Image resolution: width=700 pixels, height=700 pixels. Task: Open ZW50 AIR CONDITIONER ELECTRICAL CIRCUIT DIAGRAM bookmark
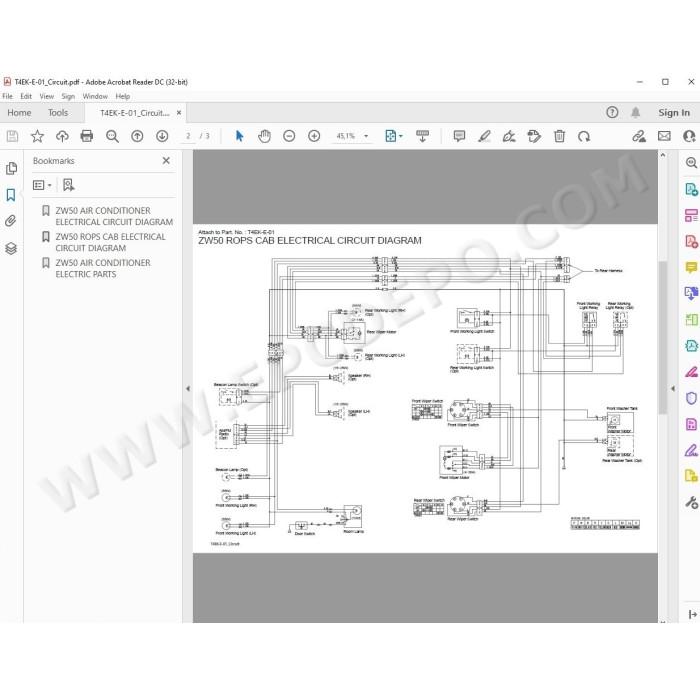point(114,216)
